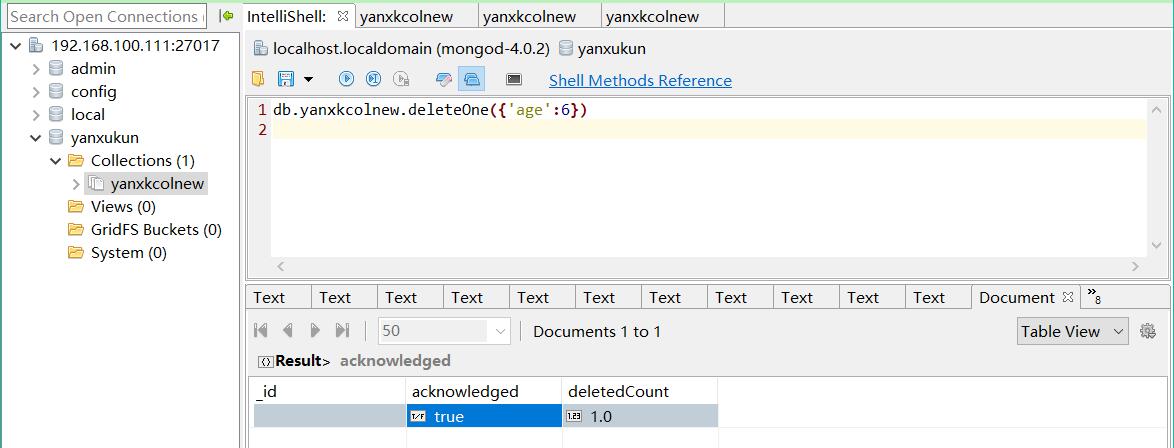Focus the Search Open Connections field
Screen dimensions: 1174x448
point(107,16)
